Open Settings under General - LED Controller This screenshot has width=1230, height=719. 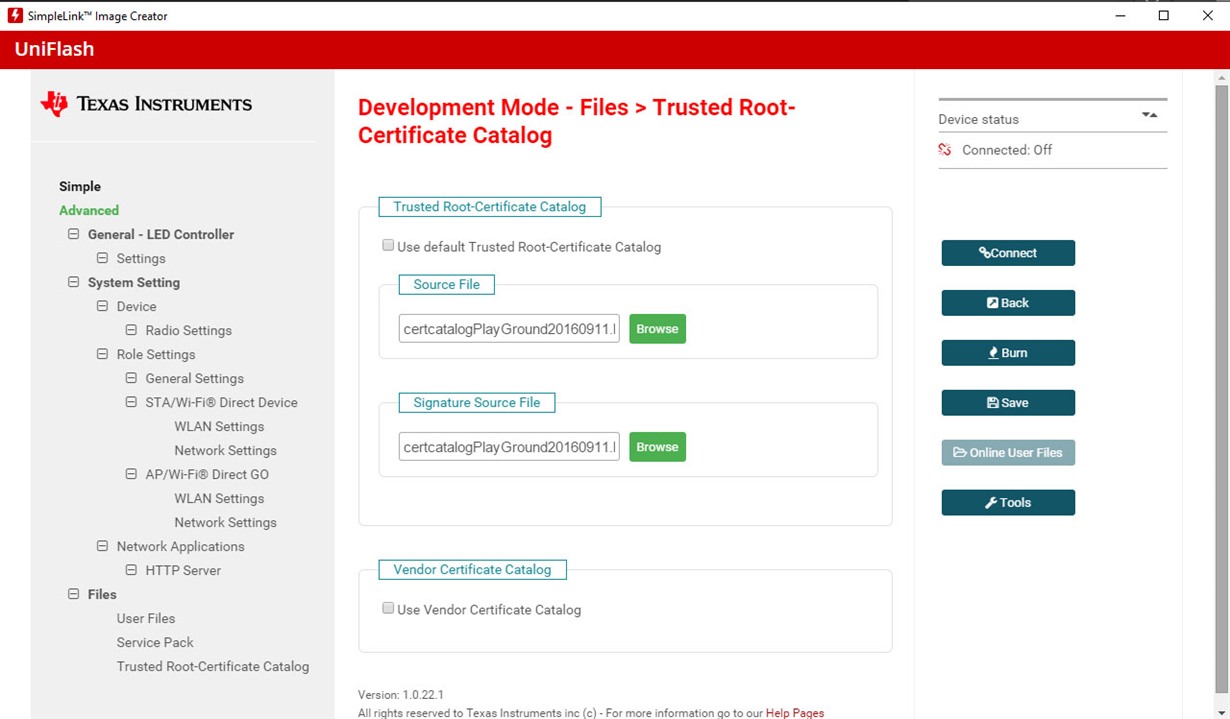point(141,258)
